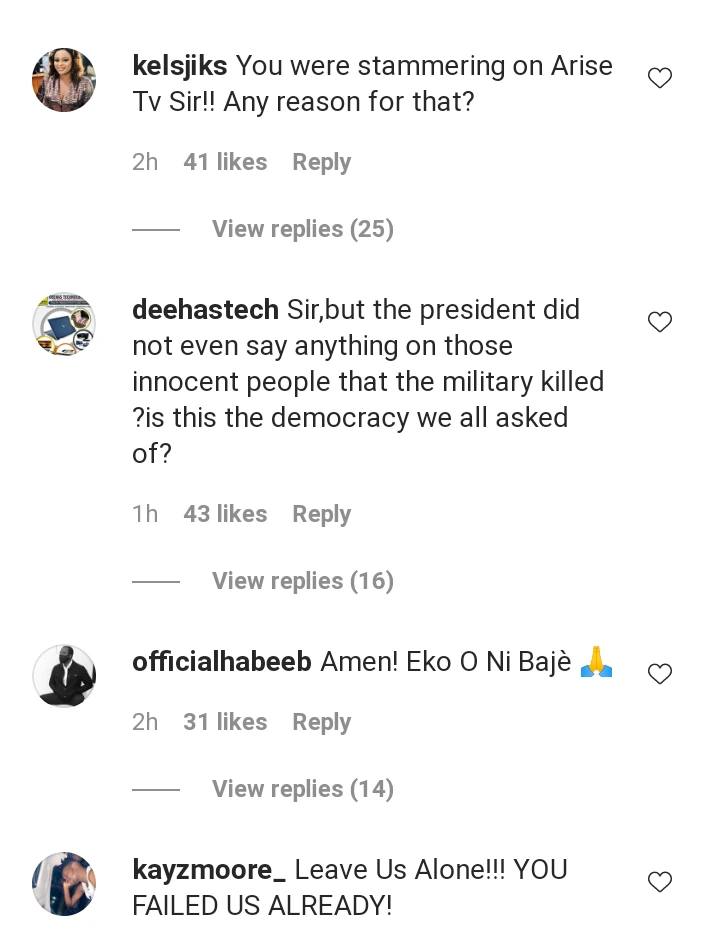Like officialhabeeb's comment via heart icon
Screen dimensions: 720x942
660,674
